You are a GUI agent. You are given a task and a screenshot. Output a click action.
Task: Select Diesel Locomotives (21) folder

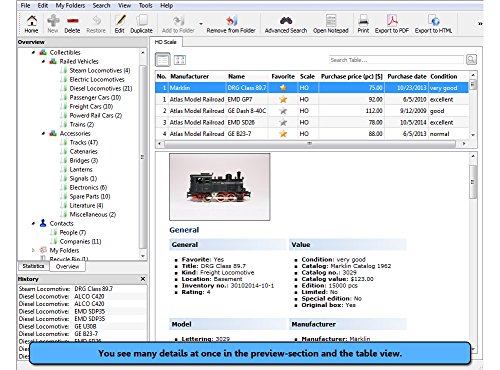pos(101,88)
